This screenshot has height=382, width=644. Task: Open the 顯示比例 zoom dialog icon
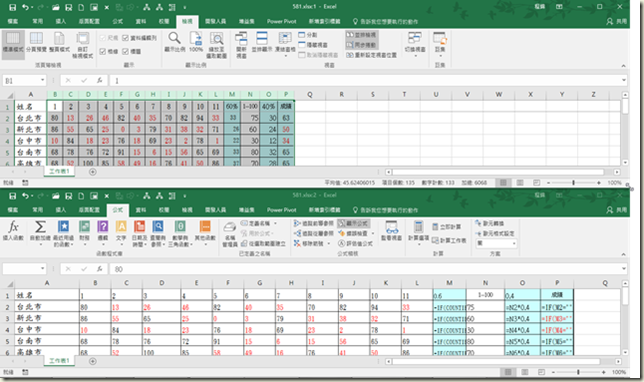(x=175, y=43)
